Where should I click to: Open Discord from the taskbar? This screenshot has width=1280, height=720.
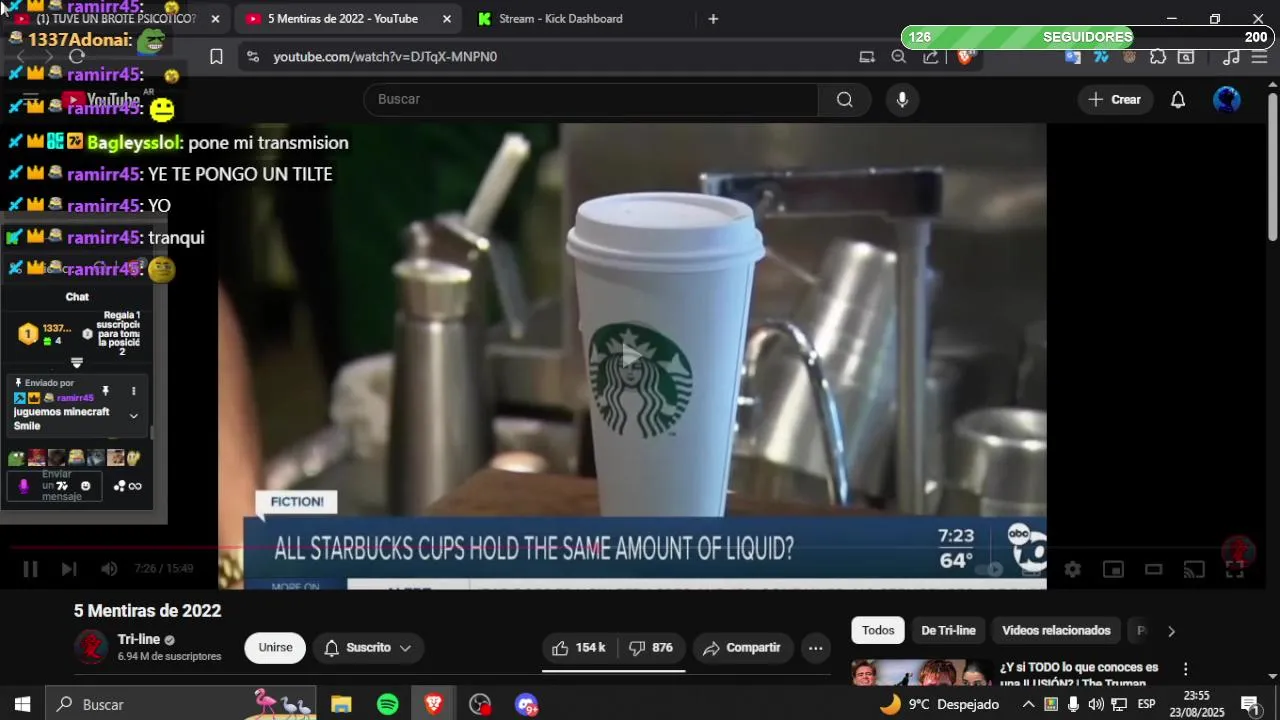(x=526, y=705)
